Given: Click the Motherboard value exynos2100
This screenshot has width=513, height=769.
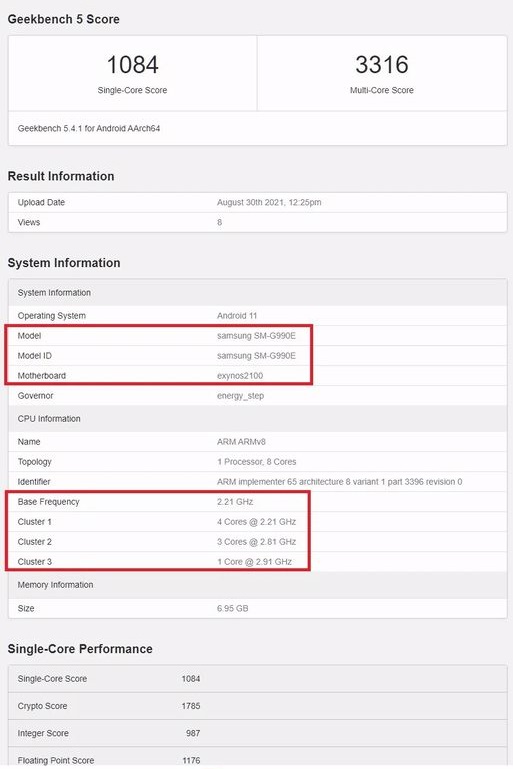Looking at the screenshot, I should coord(240,376).
